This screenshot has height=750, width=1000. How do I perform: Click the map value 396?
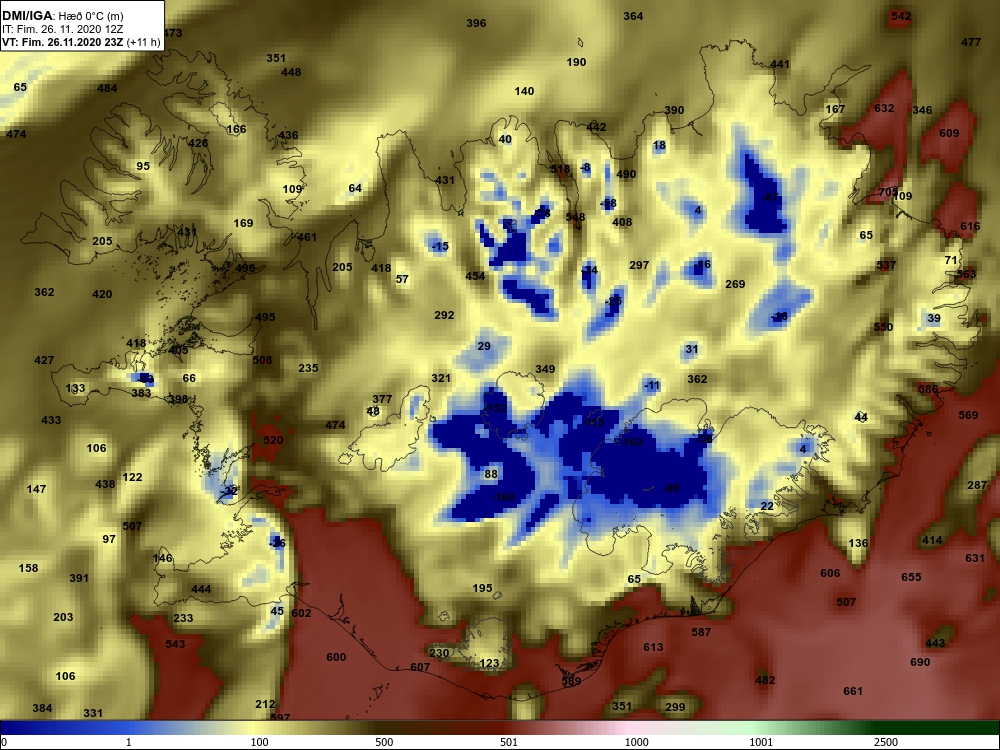point(476,23)
